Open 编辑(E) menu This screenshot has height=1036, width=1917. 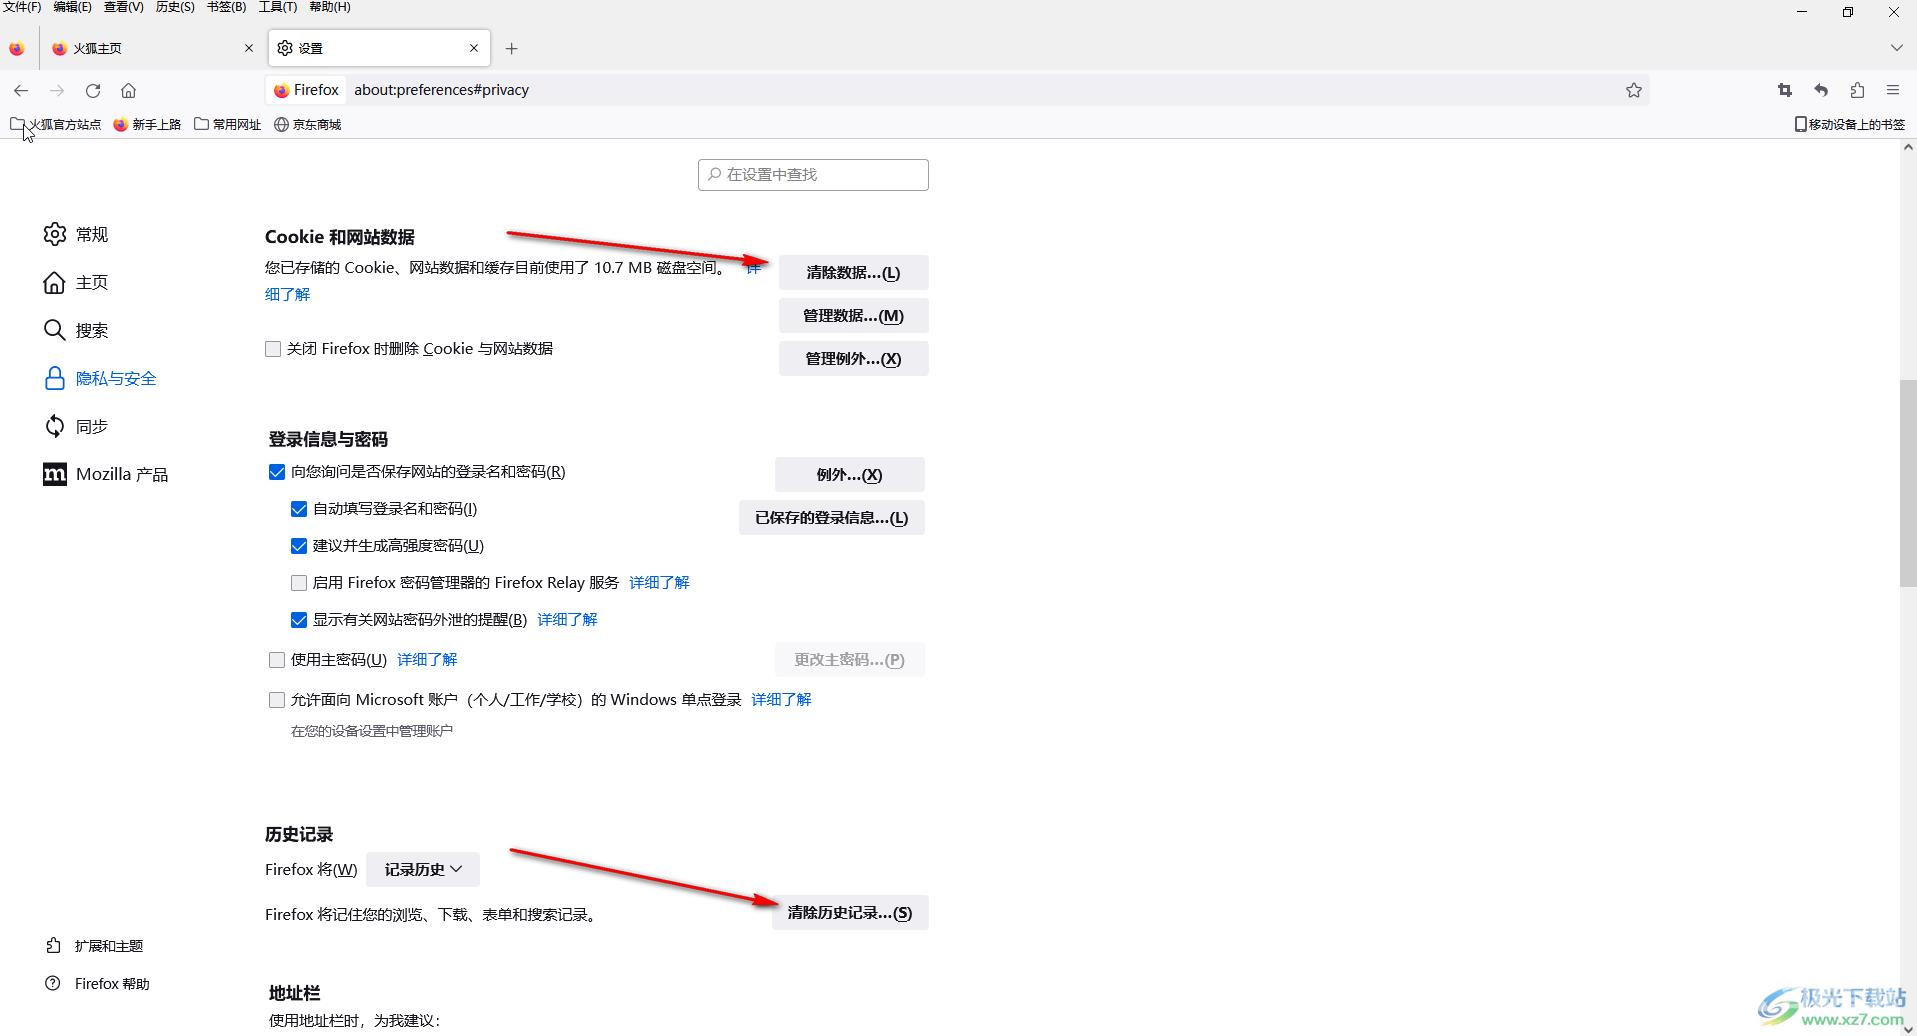tap(72, 7)
